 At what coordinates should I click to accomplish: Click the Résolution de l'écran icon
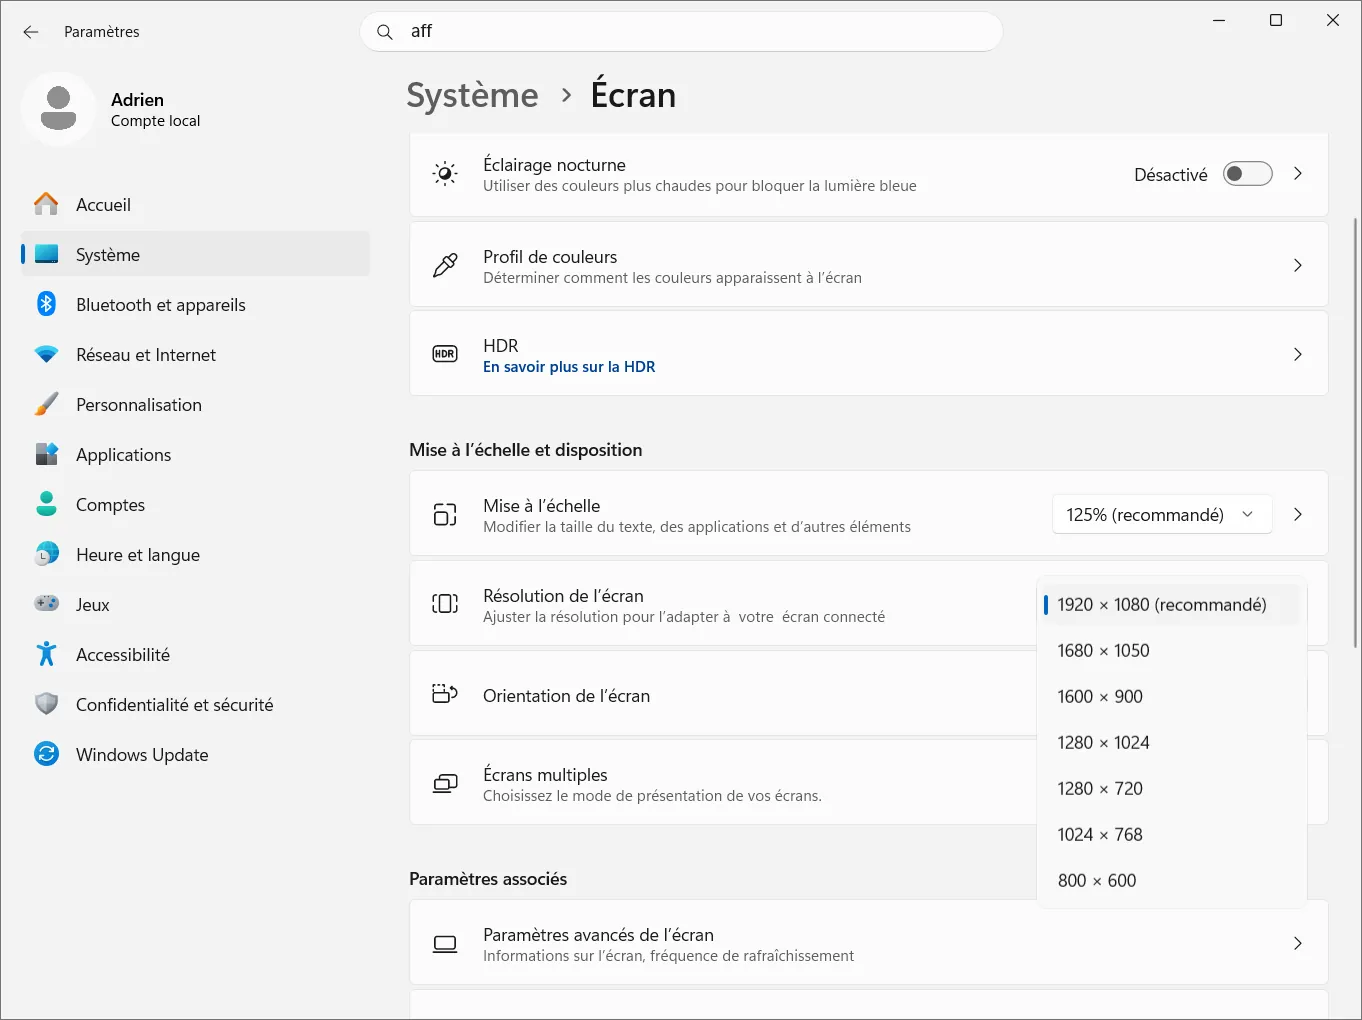tap(445, 604)
